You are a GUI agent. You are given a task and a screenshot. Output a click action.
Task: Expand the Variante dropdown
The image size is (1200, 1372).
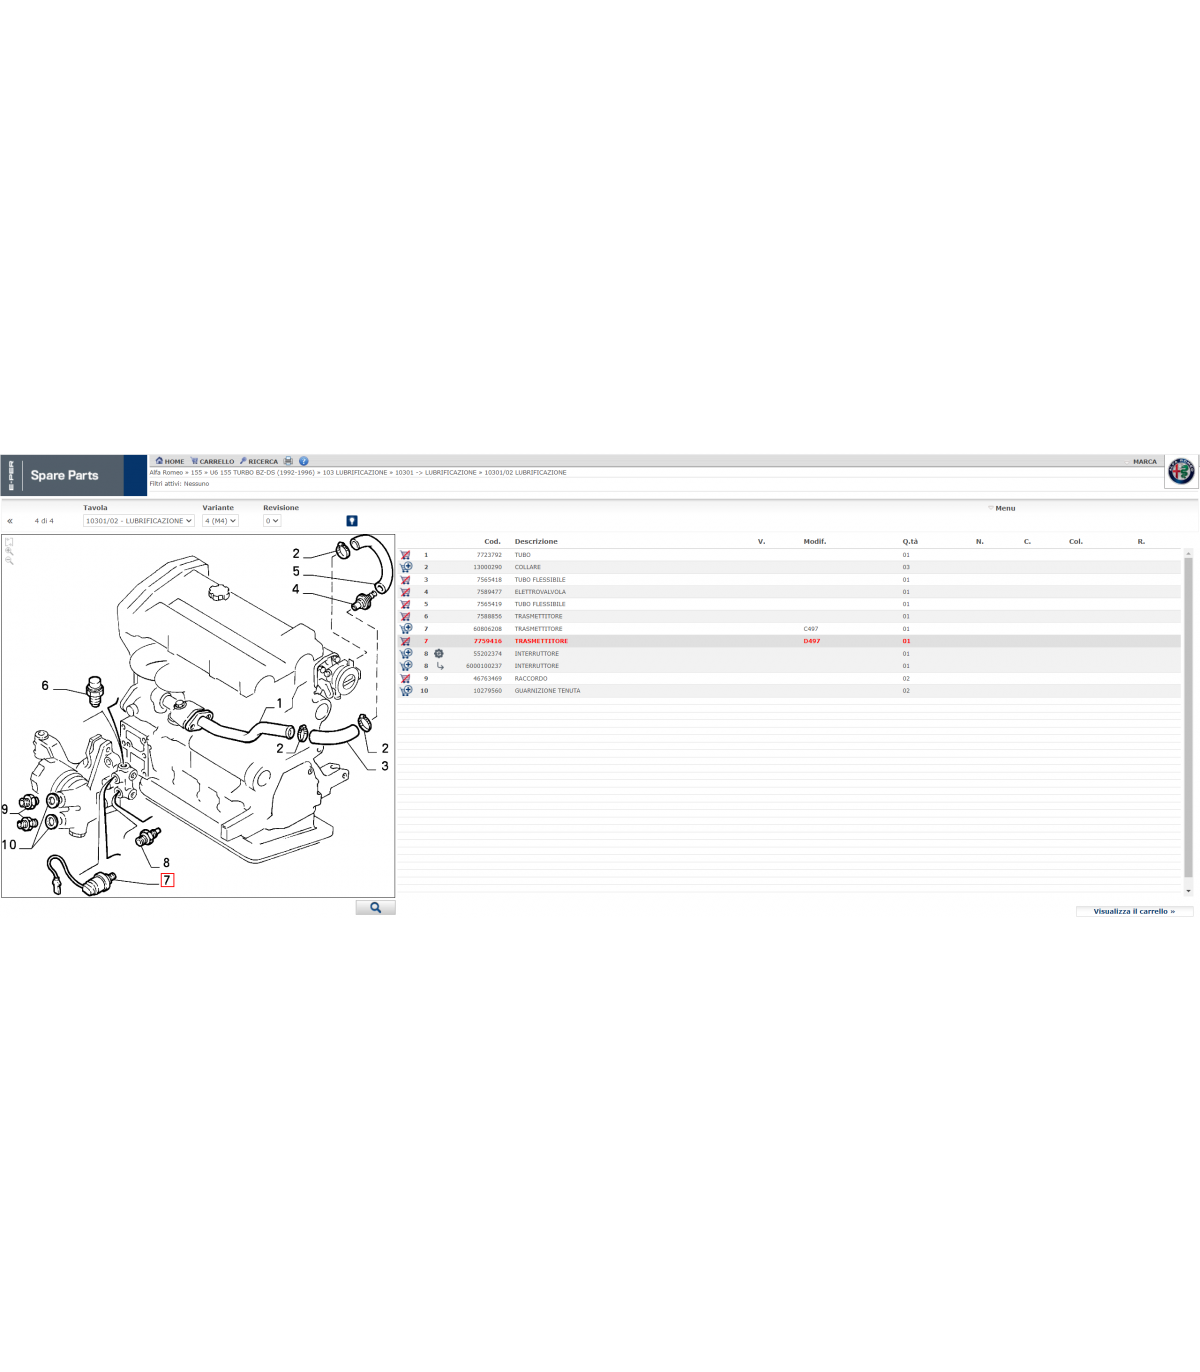pos(220,521)
